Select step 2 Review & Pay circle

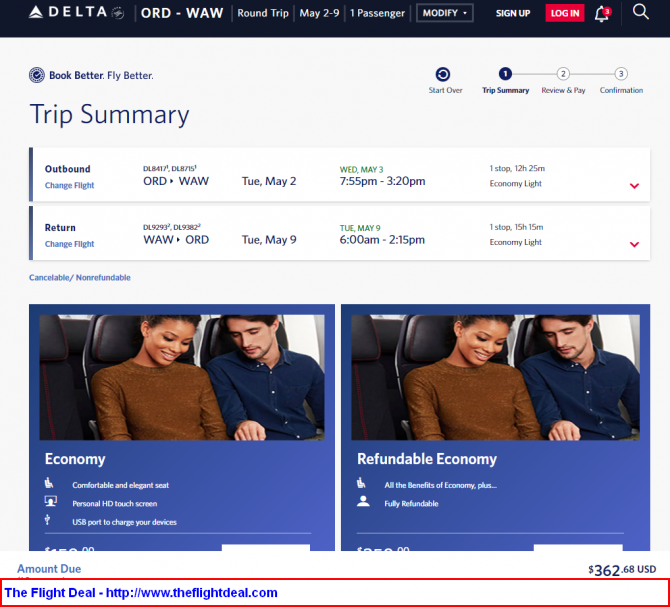[x=563, y=74]
